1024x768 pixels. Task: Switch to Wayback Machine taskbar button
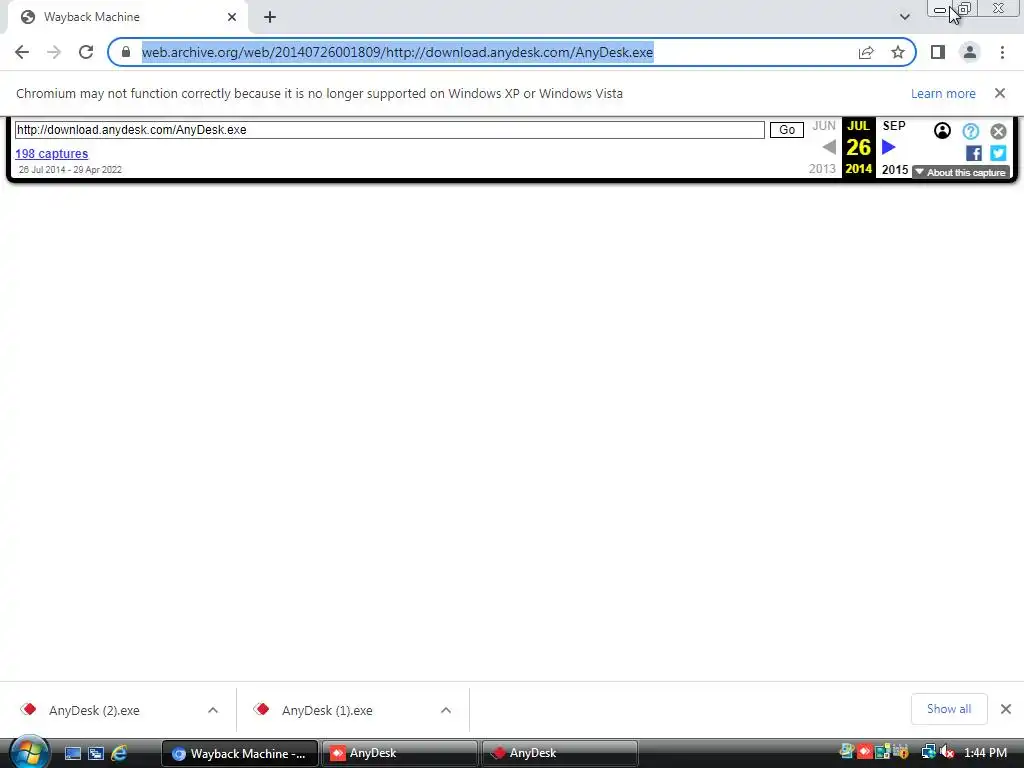tap(240, 754)
